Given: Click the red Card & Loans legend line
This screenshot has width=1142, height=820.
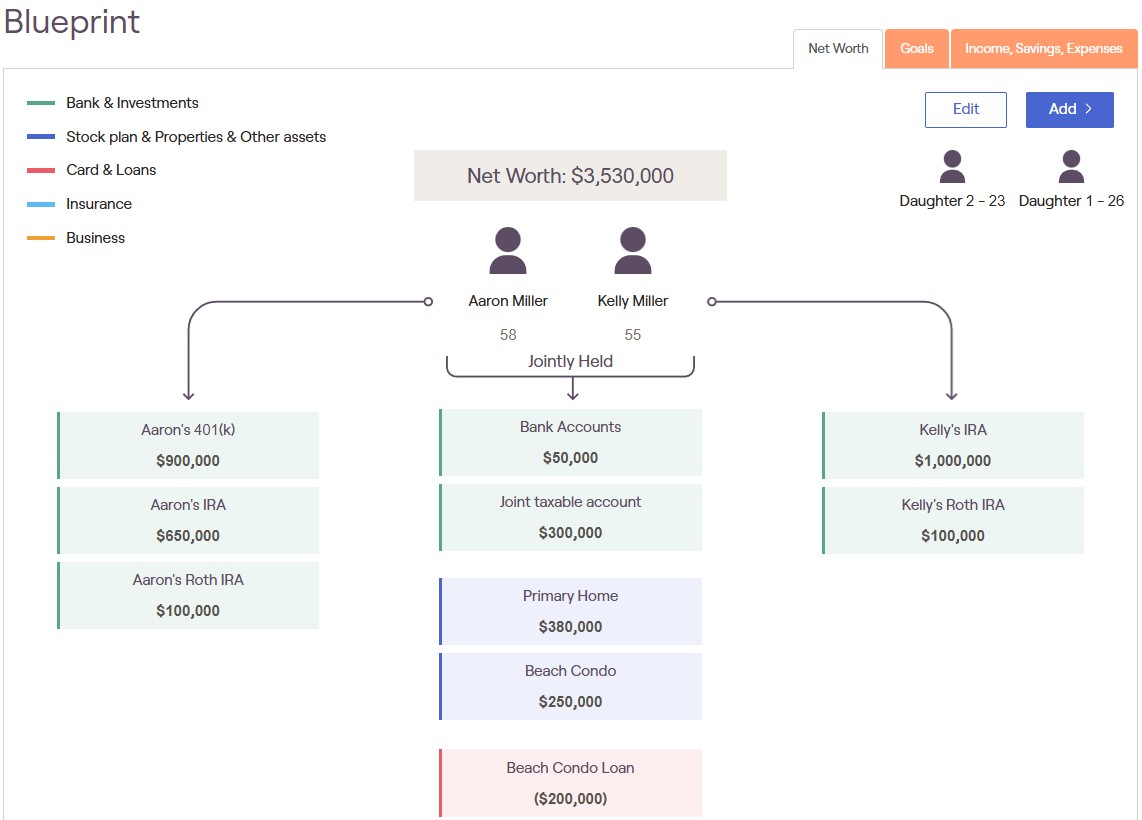Looking at the screenshot, I should [x=41, y=171].
